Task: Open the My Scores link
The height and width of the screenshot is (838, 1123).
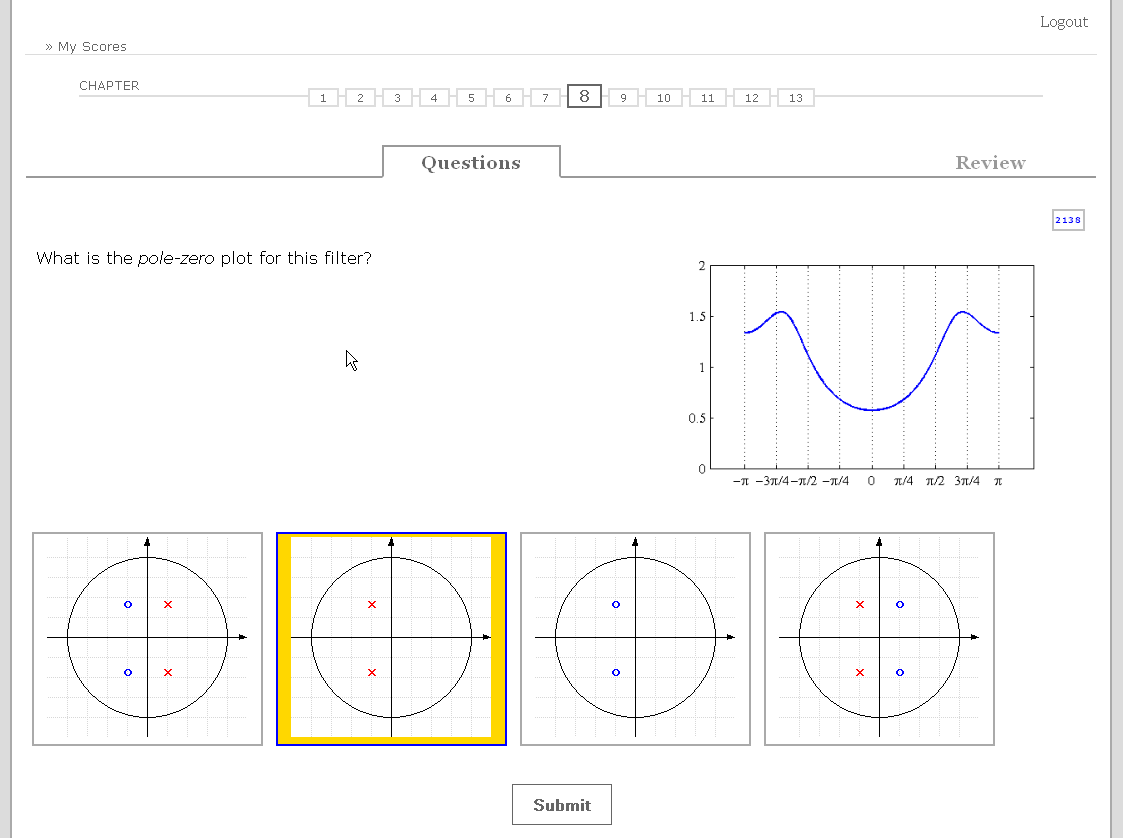Action: pyautogui.click(x=91, y=47)
